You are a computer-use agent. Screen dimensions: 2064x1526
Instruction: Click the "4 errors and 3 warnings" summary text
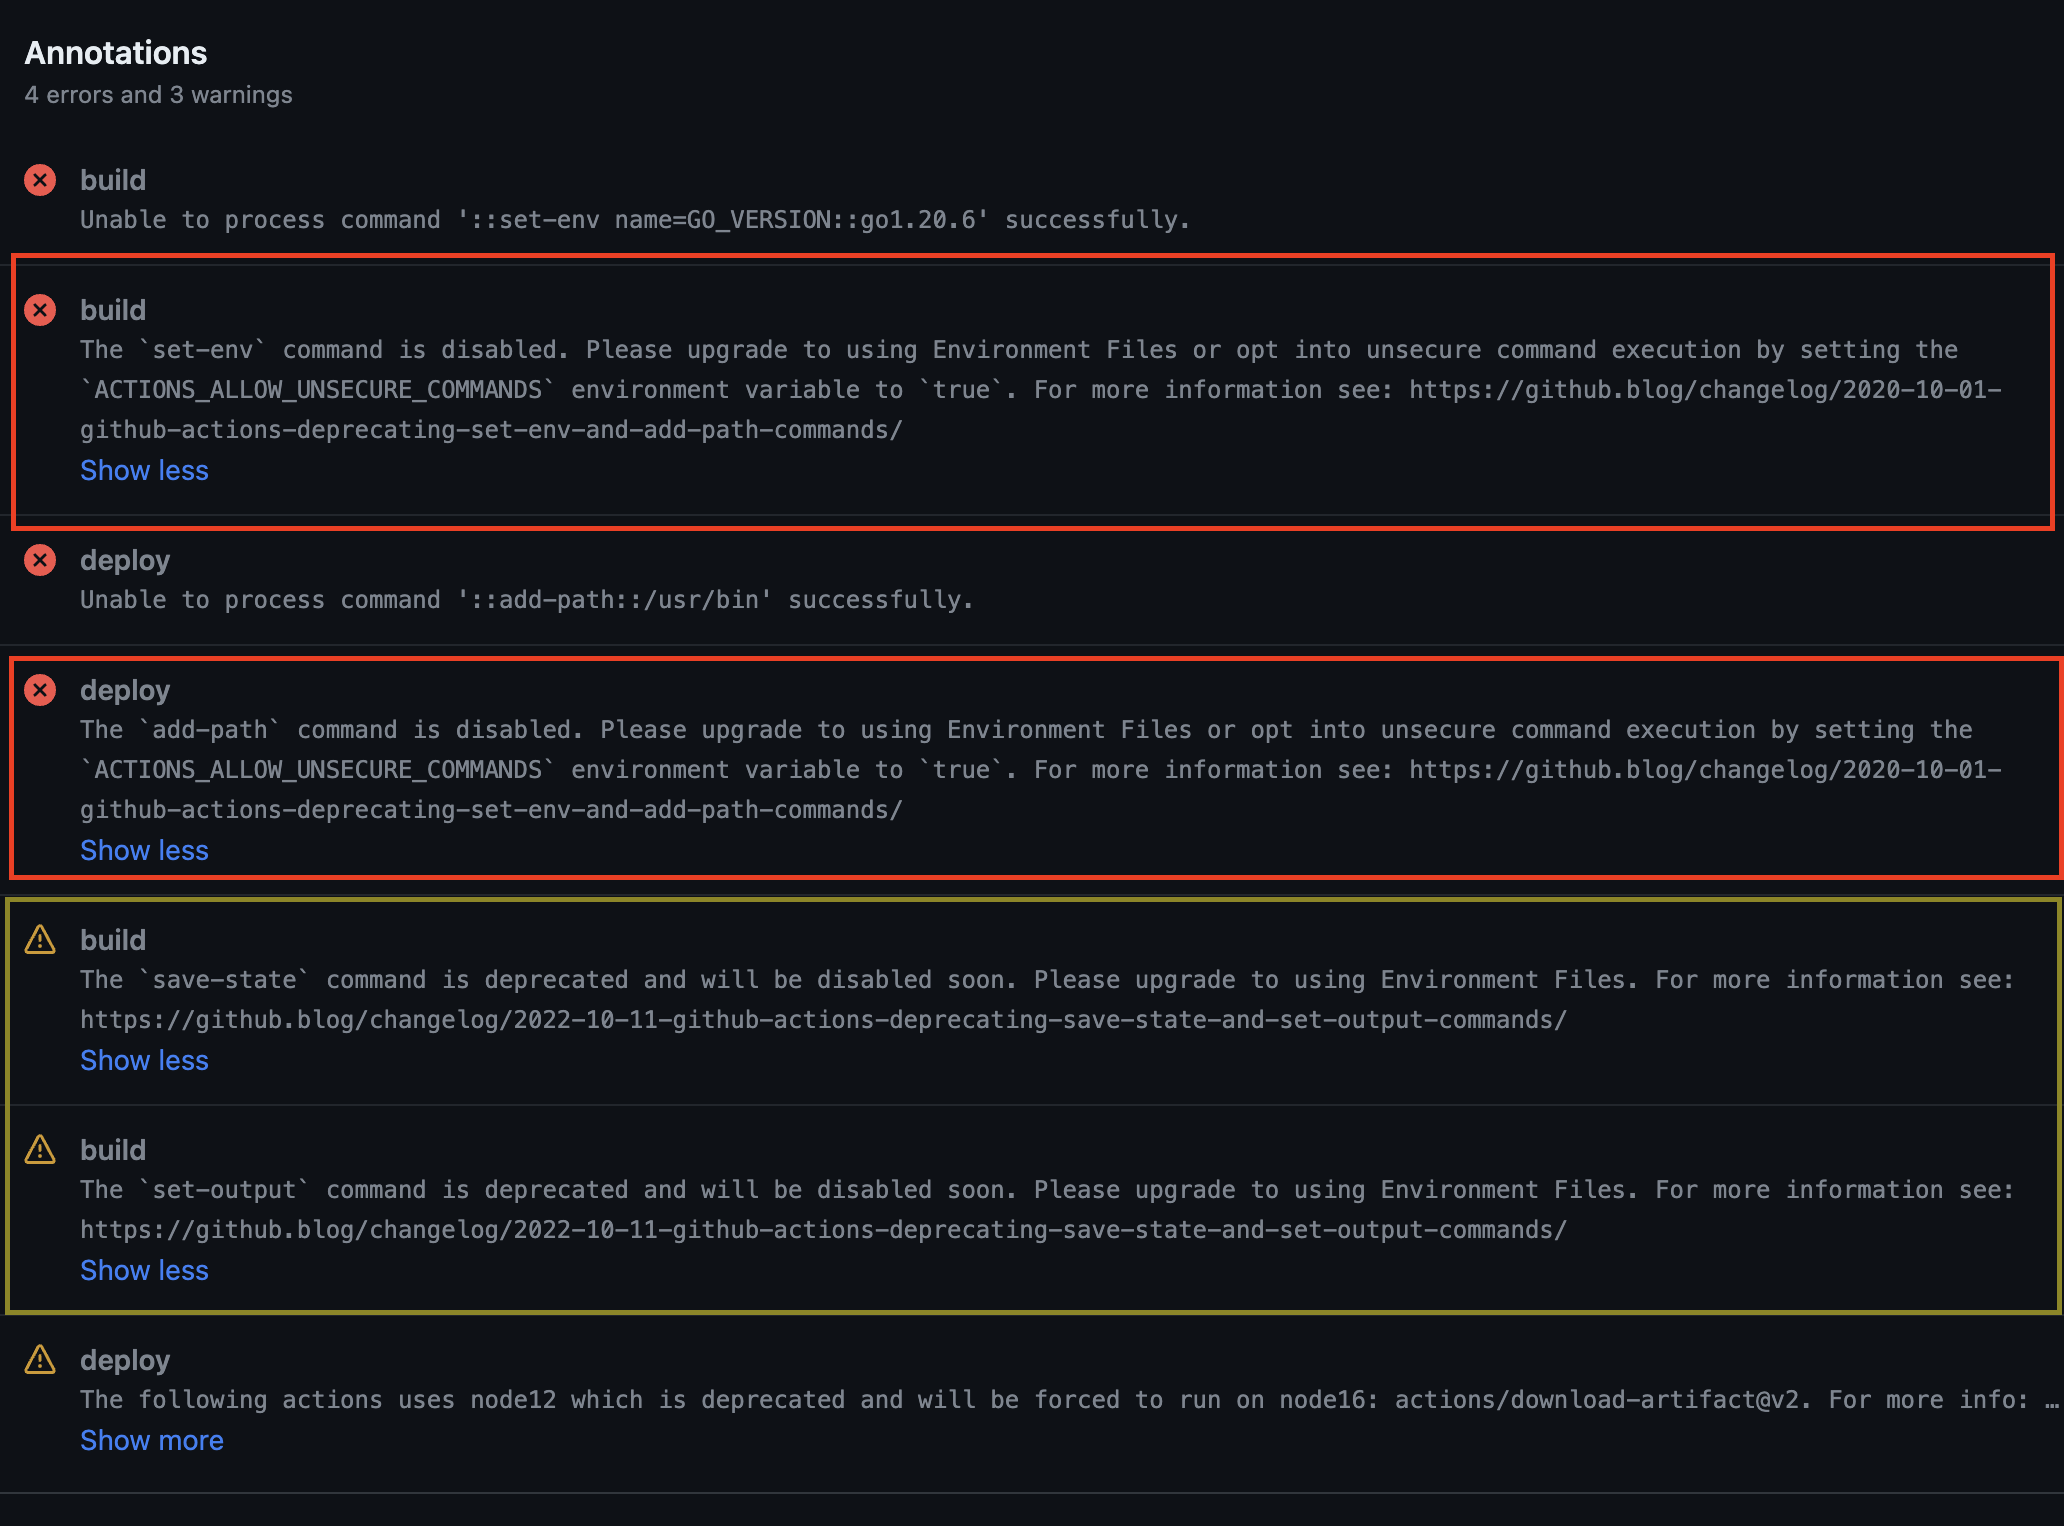pyautogui.click(x=158, y=95)
